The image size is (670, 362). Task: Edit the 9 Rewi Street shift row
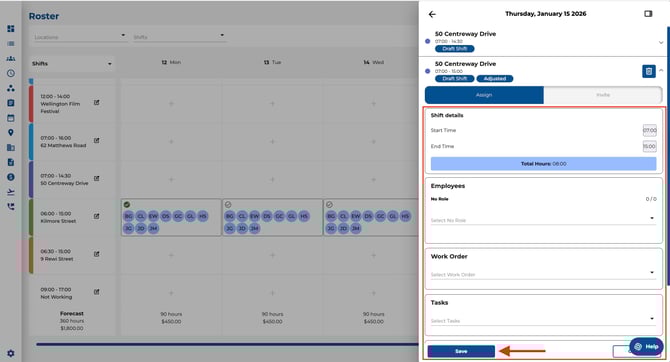click(97, 254)
